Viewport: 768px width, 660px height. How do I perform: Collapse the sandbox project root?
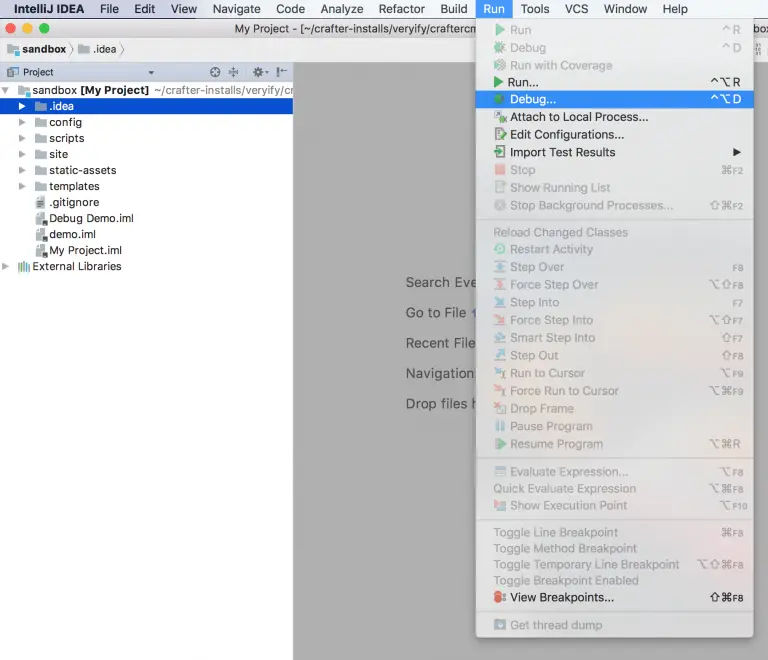tap(7, 90)
